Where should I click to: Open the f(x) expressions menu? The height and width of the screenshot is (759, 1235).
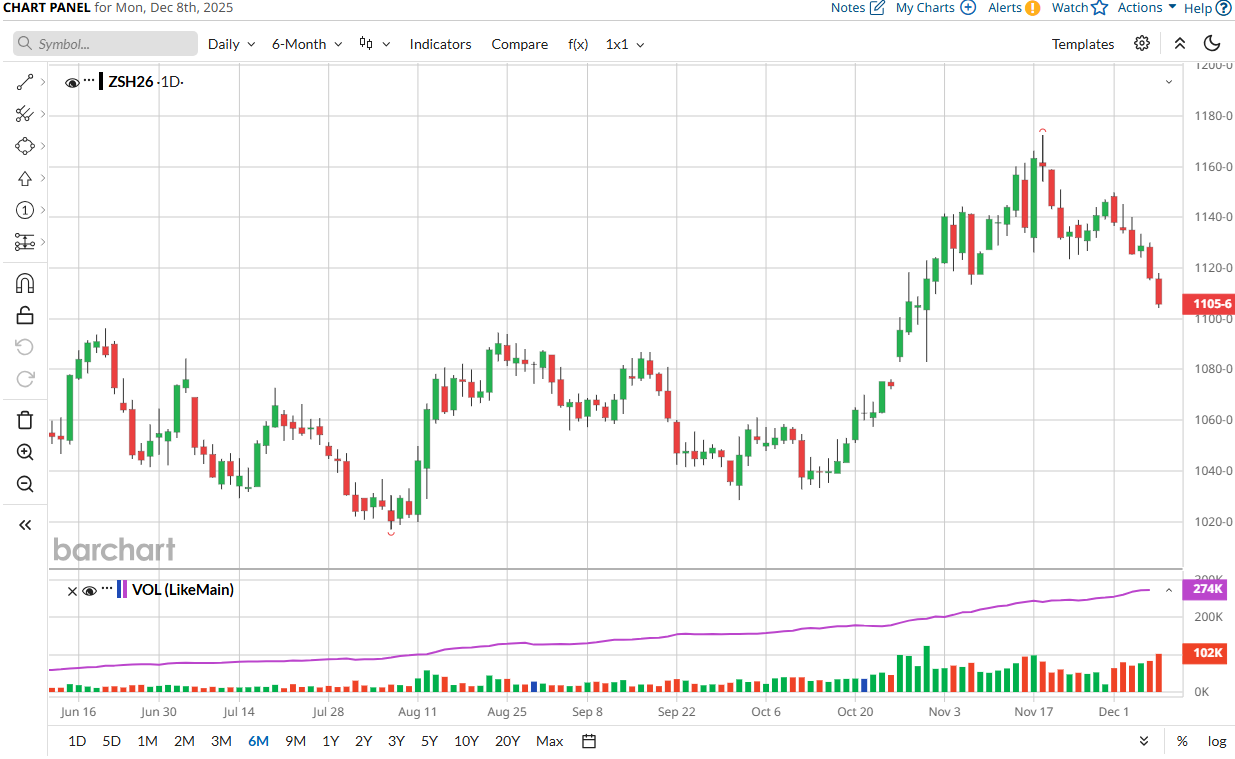click(x=578, y=44)
